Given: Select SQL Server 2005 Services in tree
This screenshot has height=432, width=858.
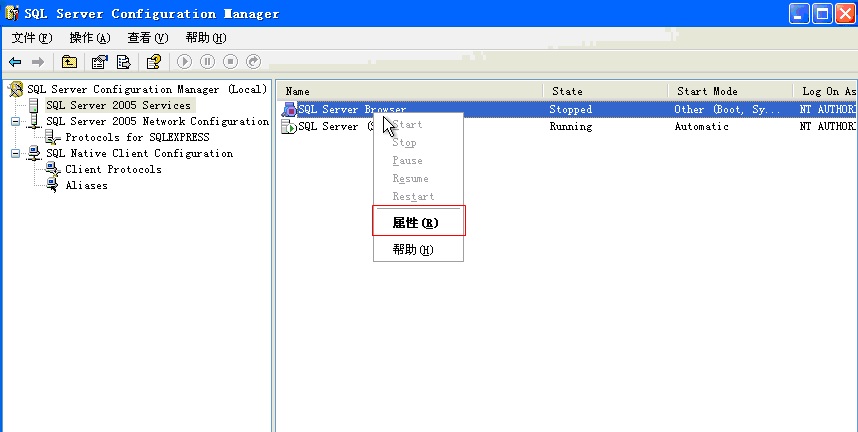Looking at the screenshot, I should (x=118, y=105).
